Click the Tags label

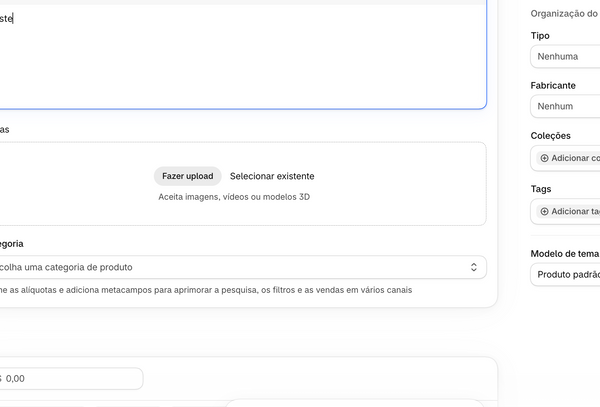[x=541, y=189]
